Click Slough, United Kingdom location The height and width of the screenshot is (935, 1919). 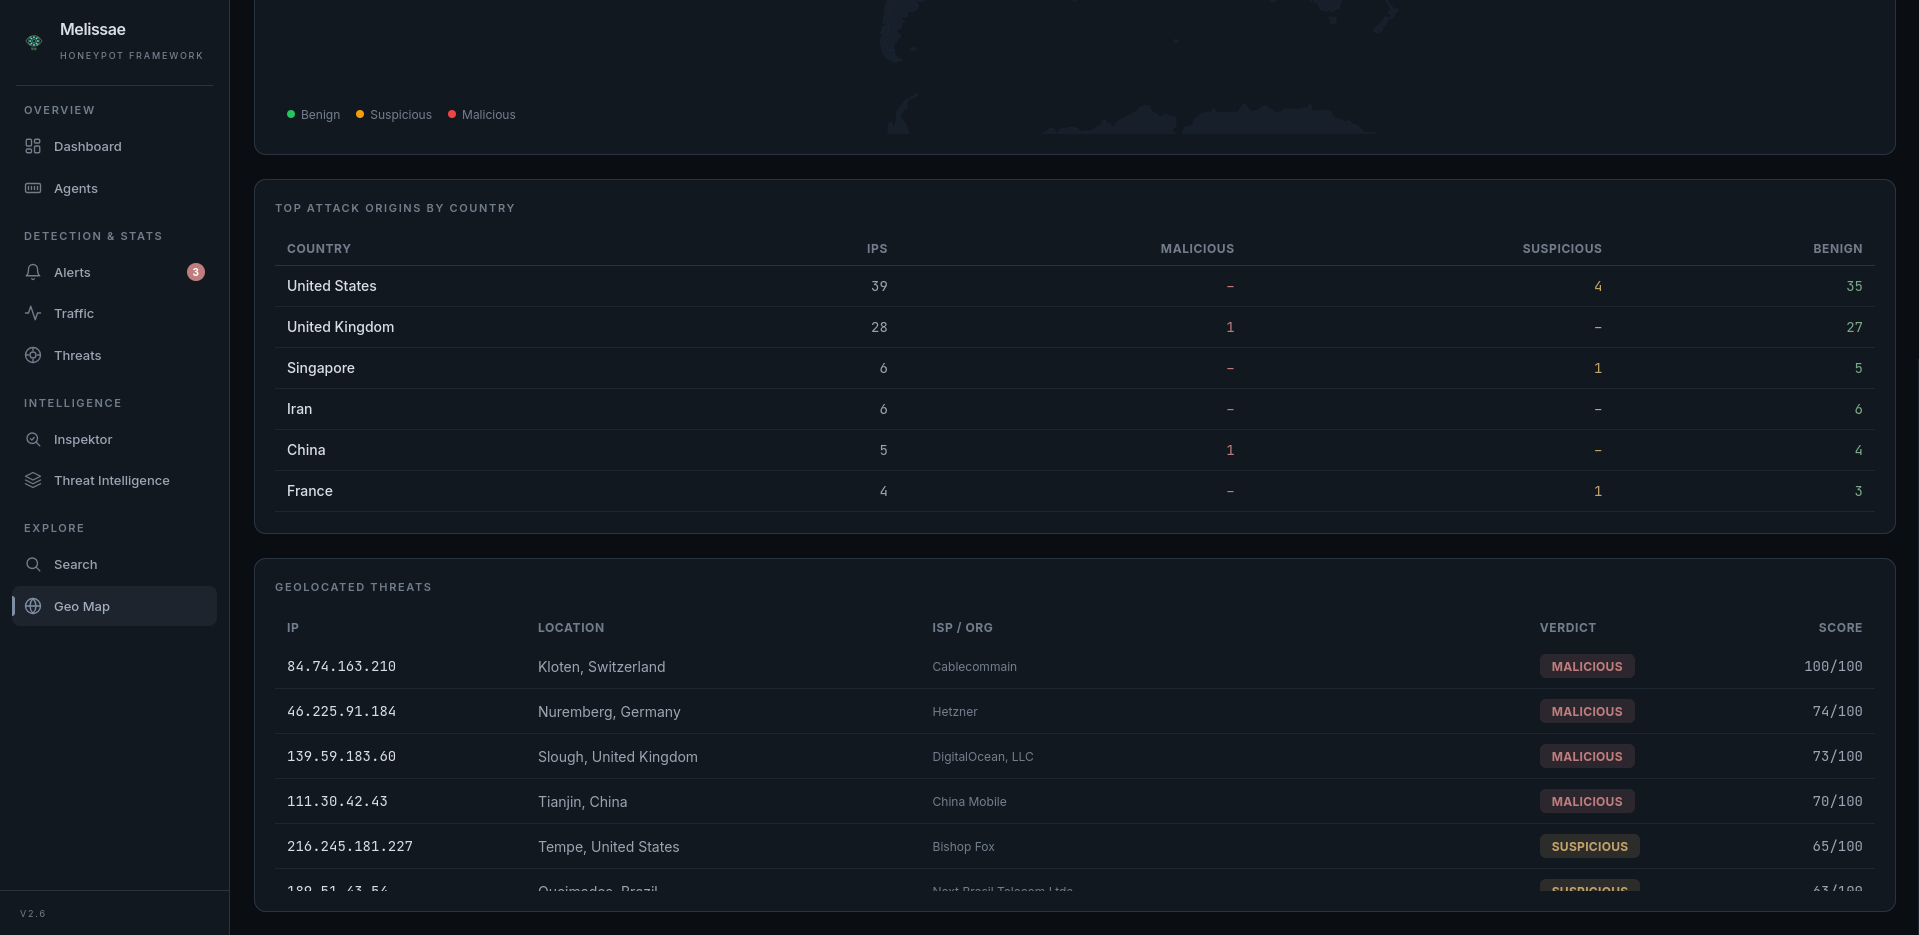(618, 757)
